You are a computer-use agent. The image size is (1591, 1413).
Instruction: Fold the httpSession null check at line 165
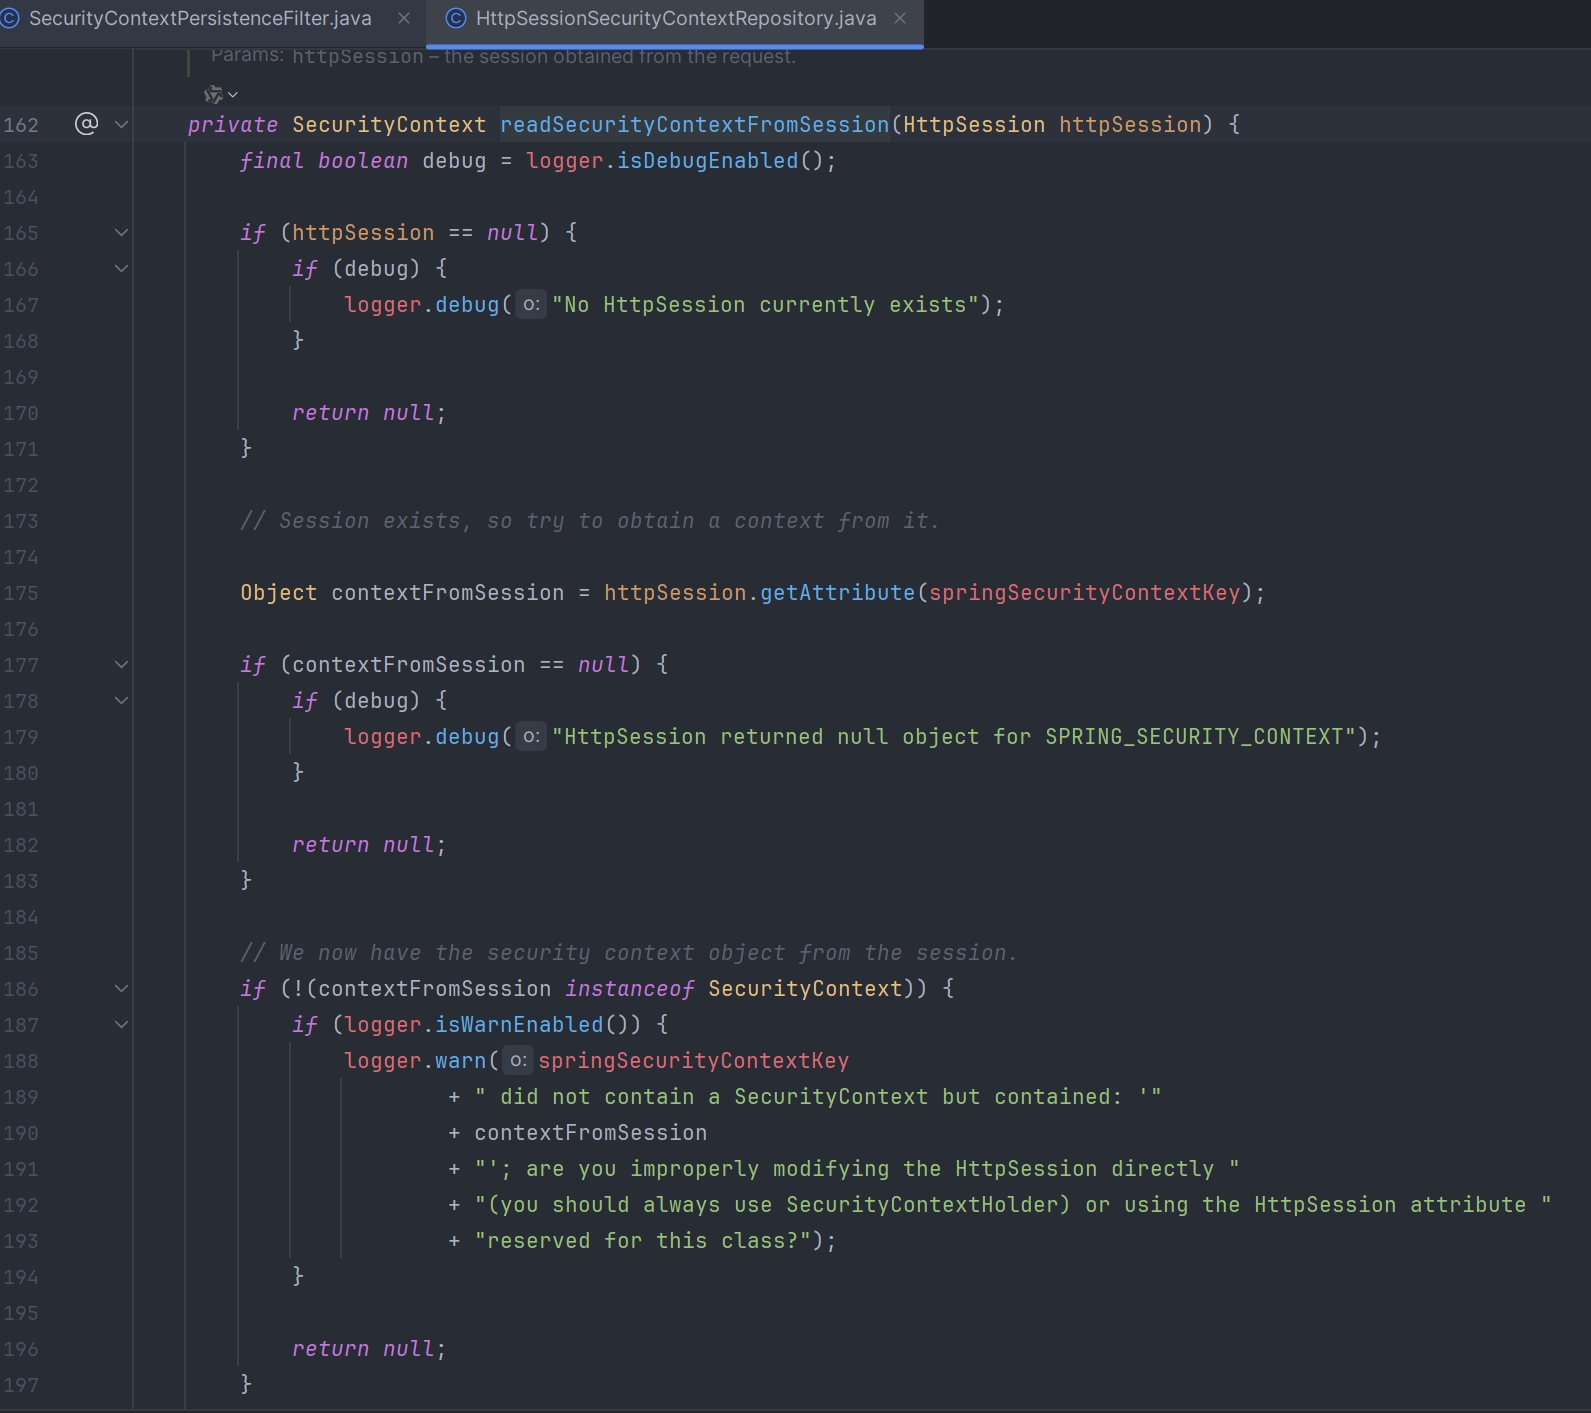click(122, 232)
